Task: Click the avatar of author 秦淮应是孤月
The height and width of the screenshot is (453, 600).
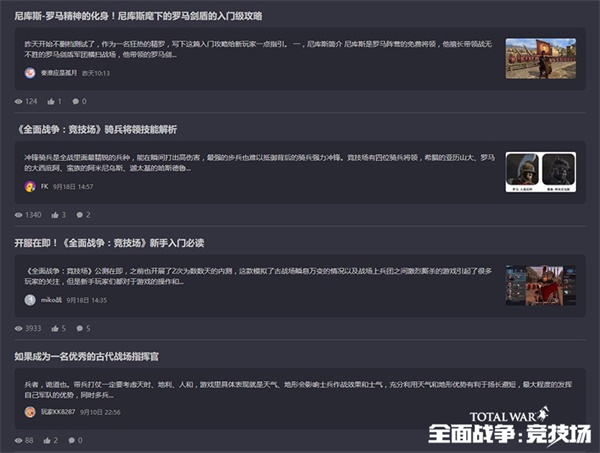Action: [30, 73]
